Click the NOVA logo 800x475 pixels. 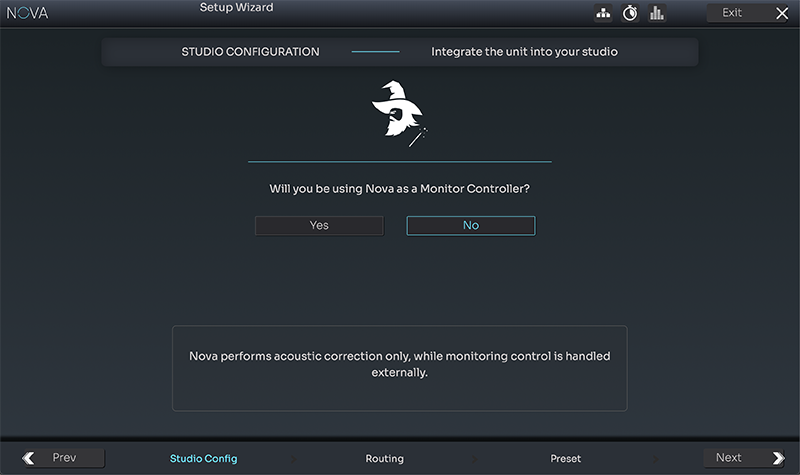[x=27, y=13]
